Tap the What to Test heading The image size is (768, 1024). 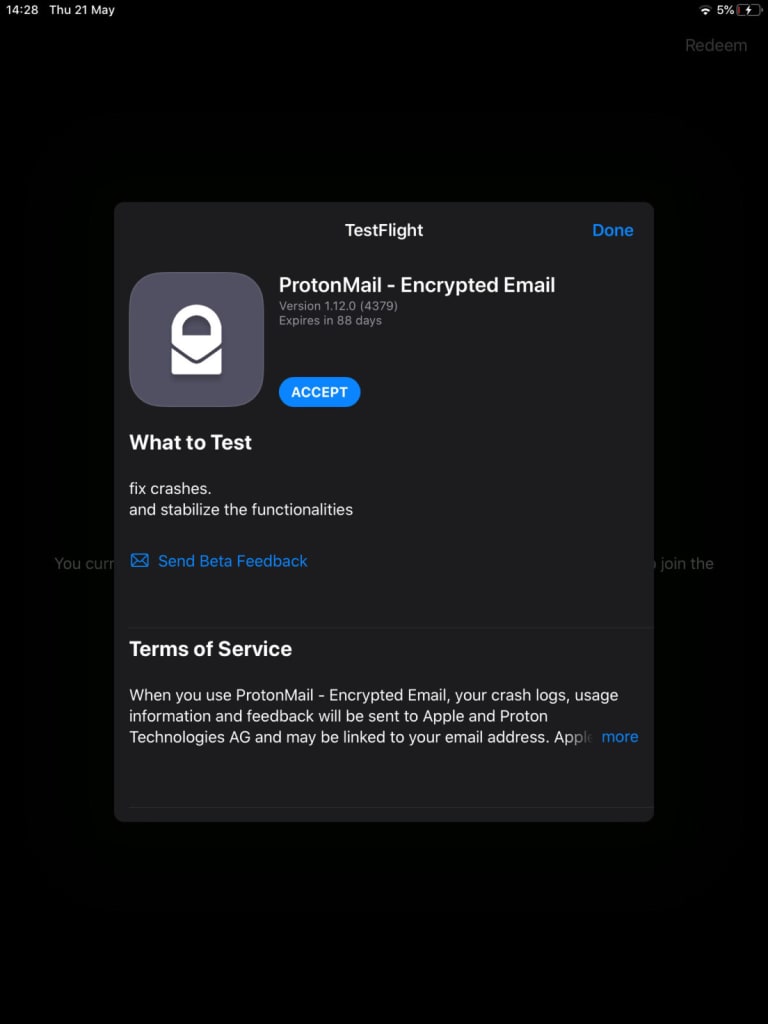(x=190, y=442)
